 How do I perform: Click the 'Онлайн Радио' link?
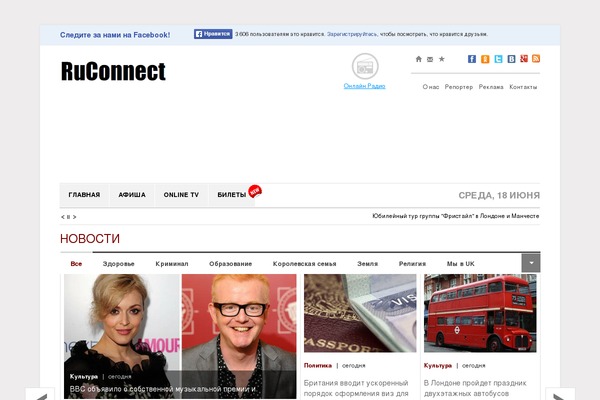[365, 86]
